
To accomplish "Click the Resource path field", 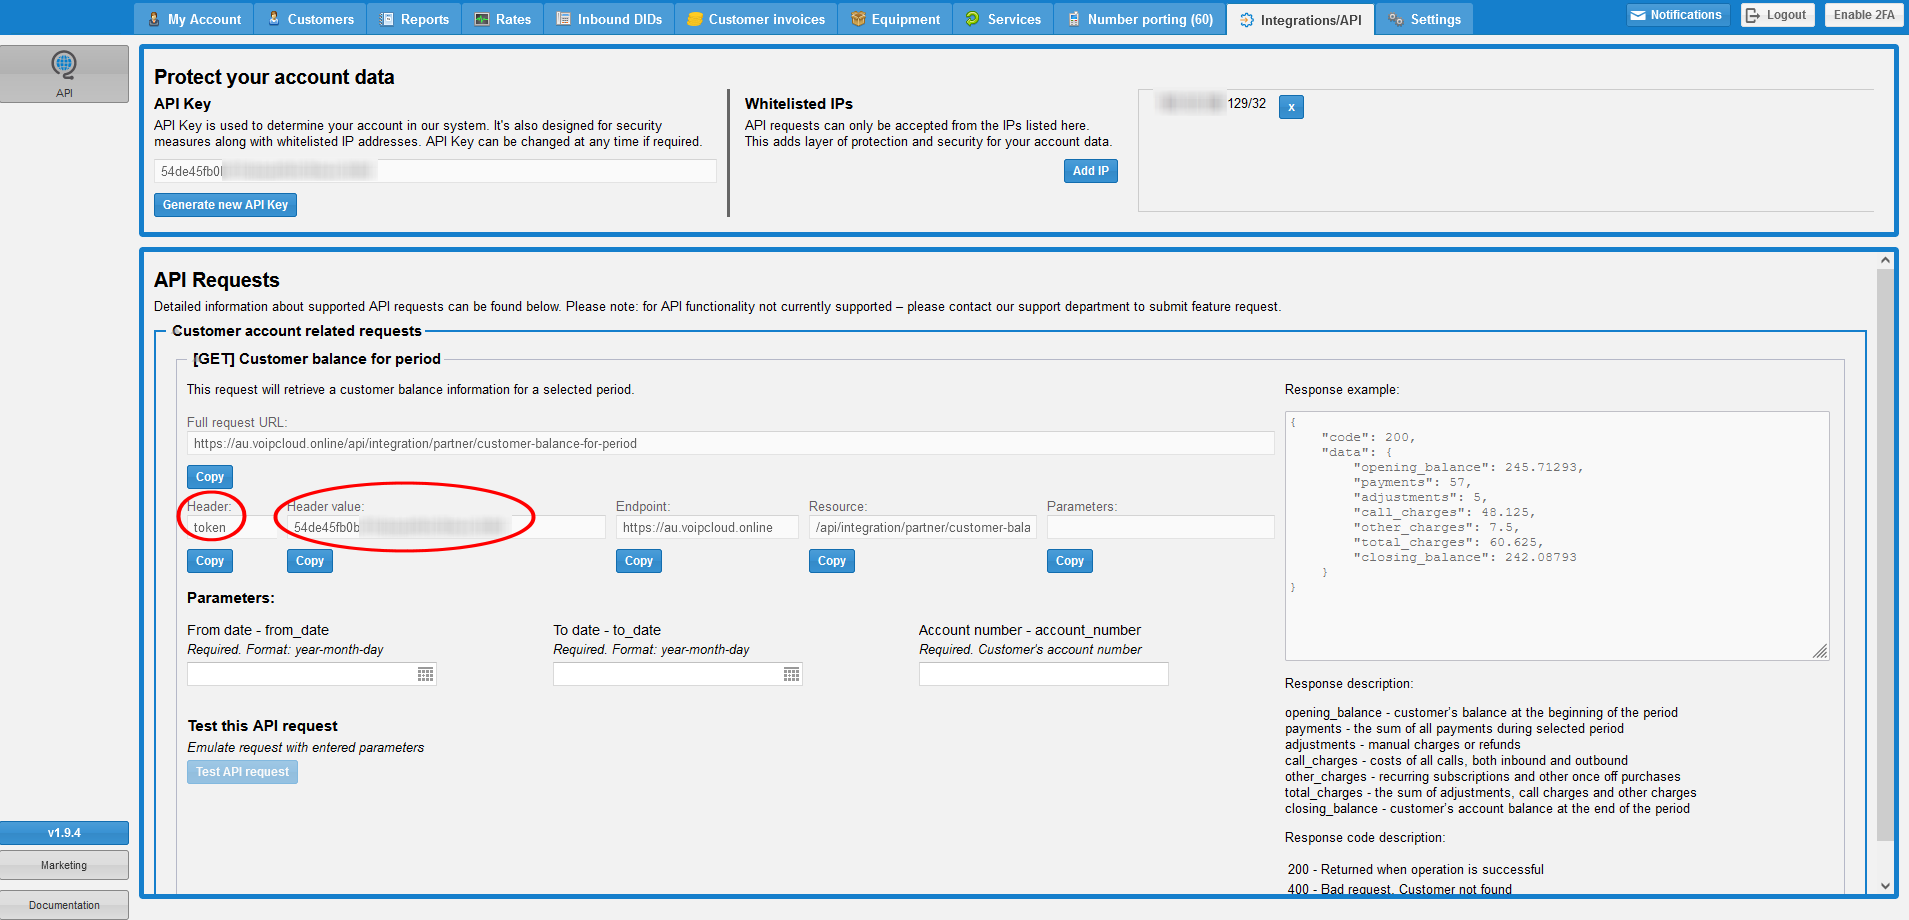I will pyautogui.click(x=923, y=527).
